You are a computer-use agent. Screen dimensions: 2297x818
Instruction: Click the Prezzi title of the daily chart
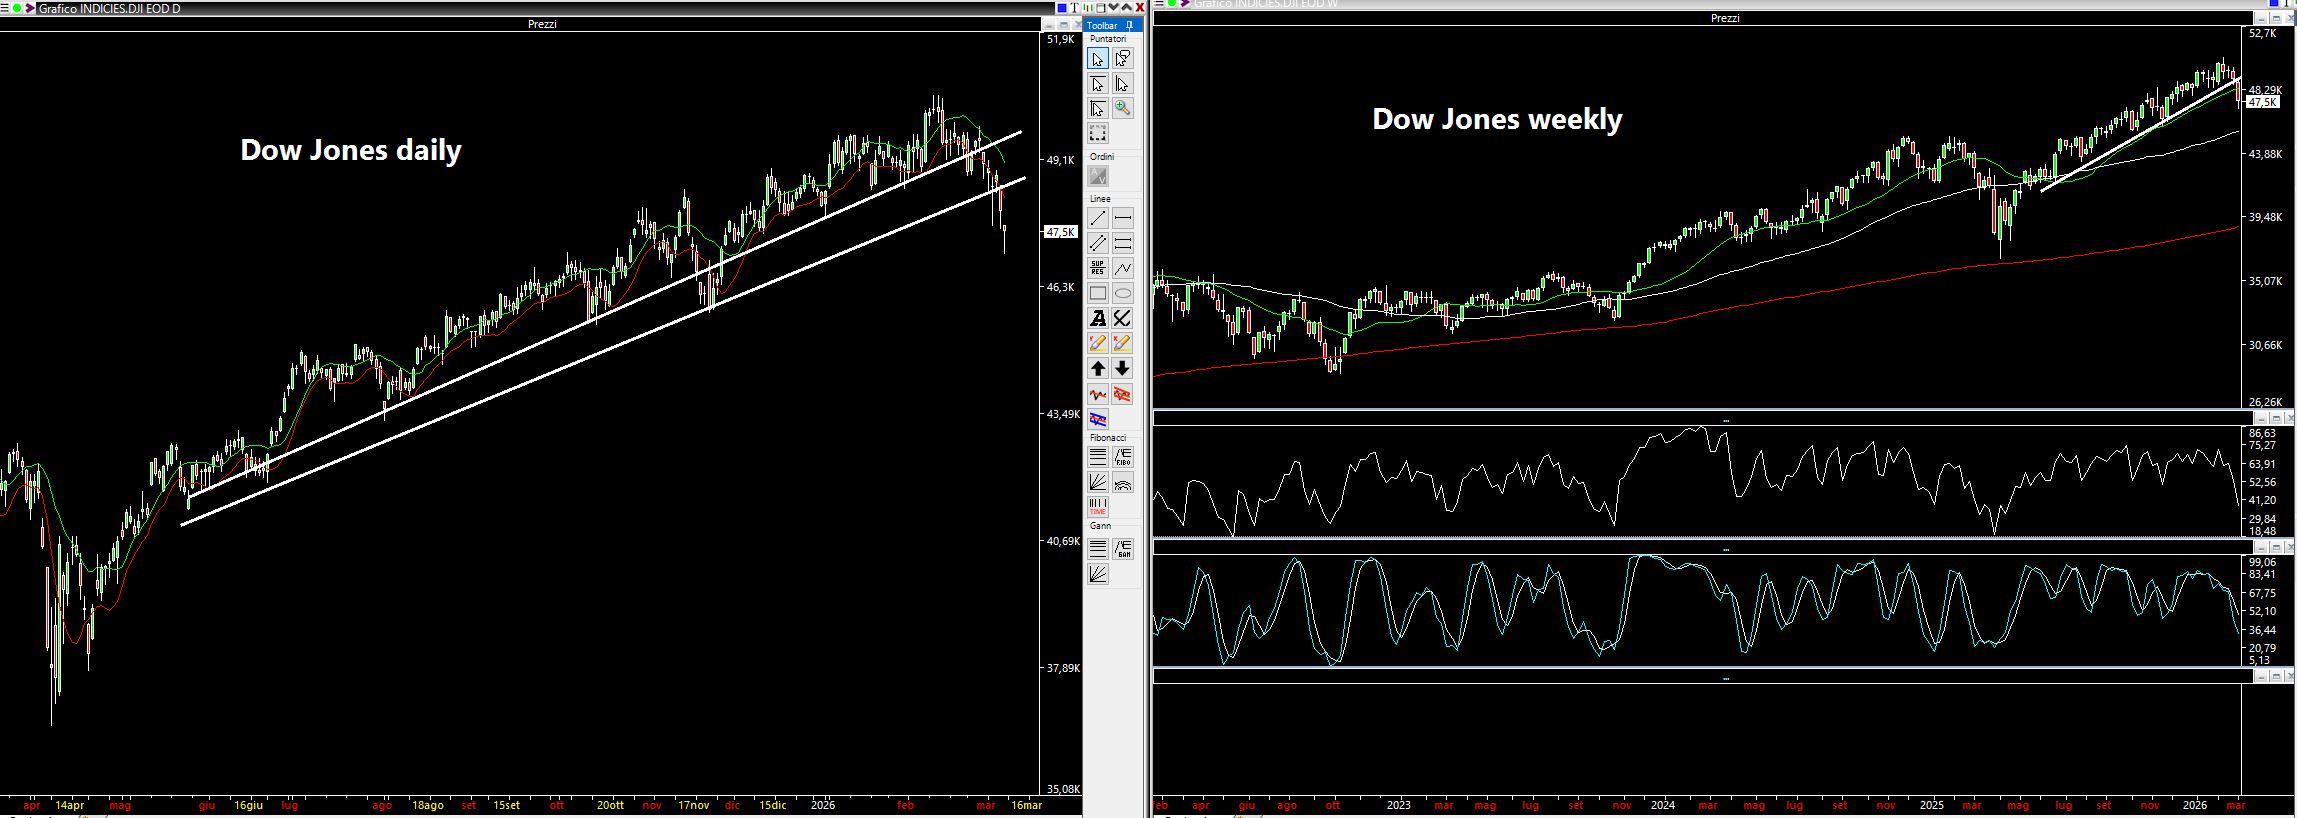[x=542, y=24]
